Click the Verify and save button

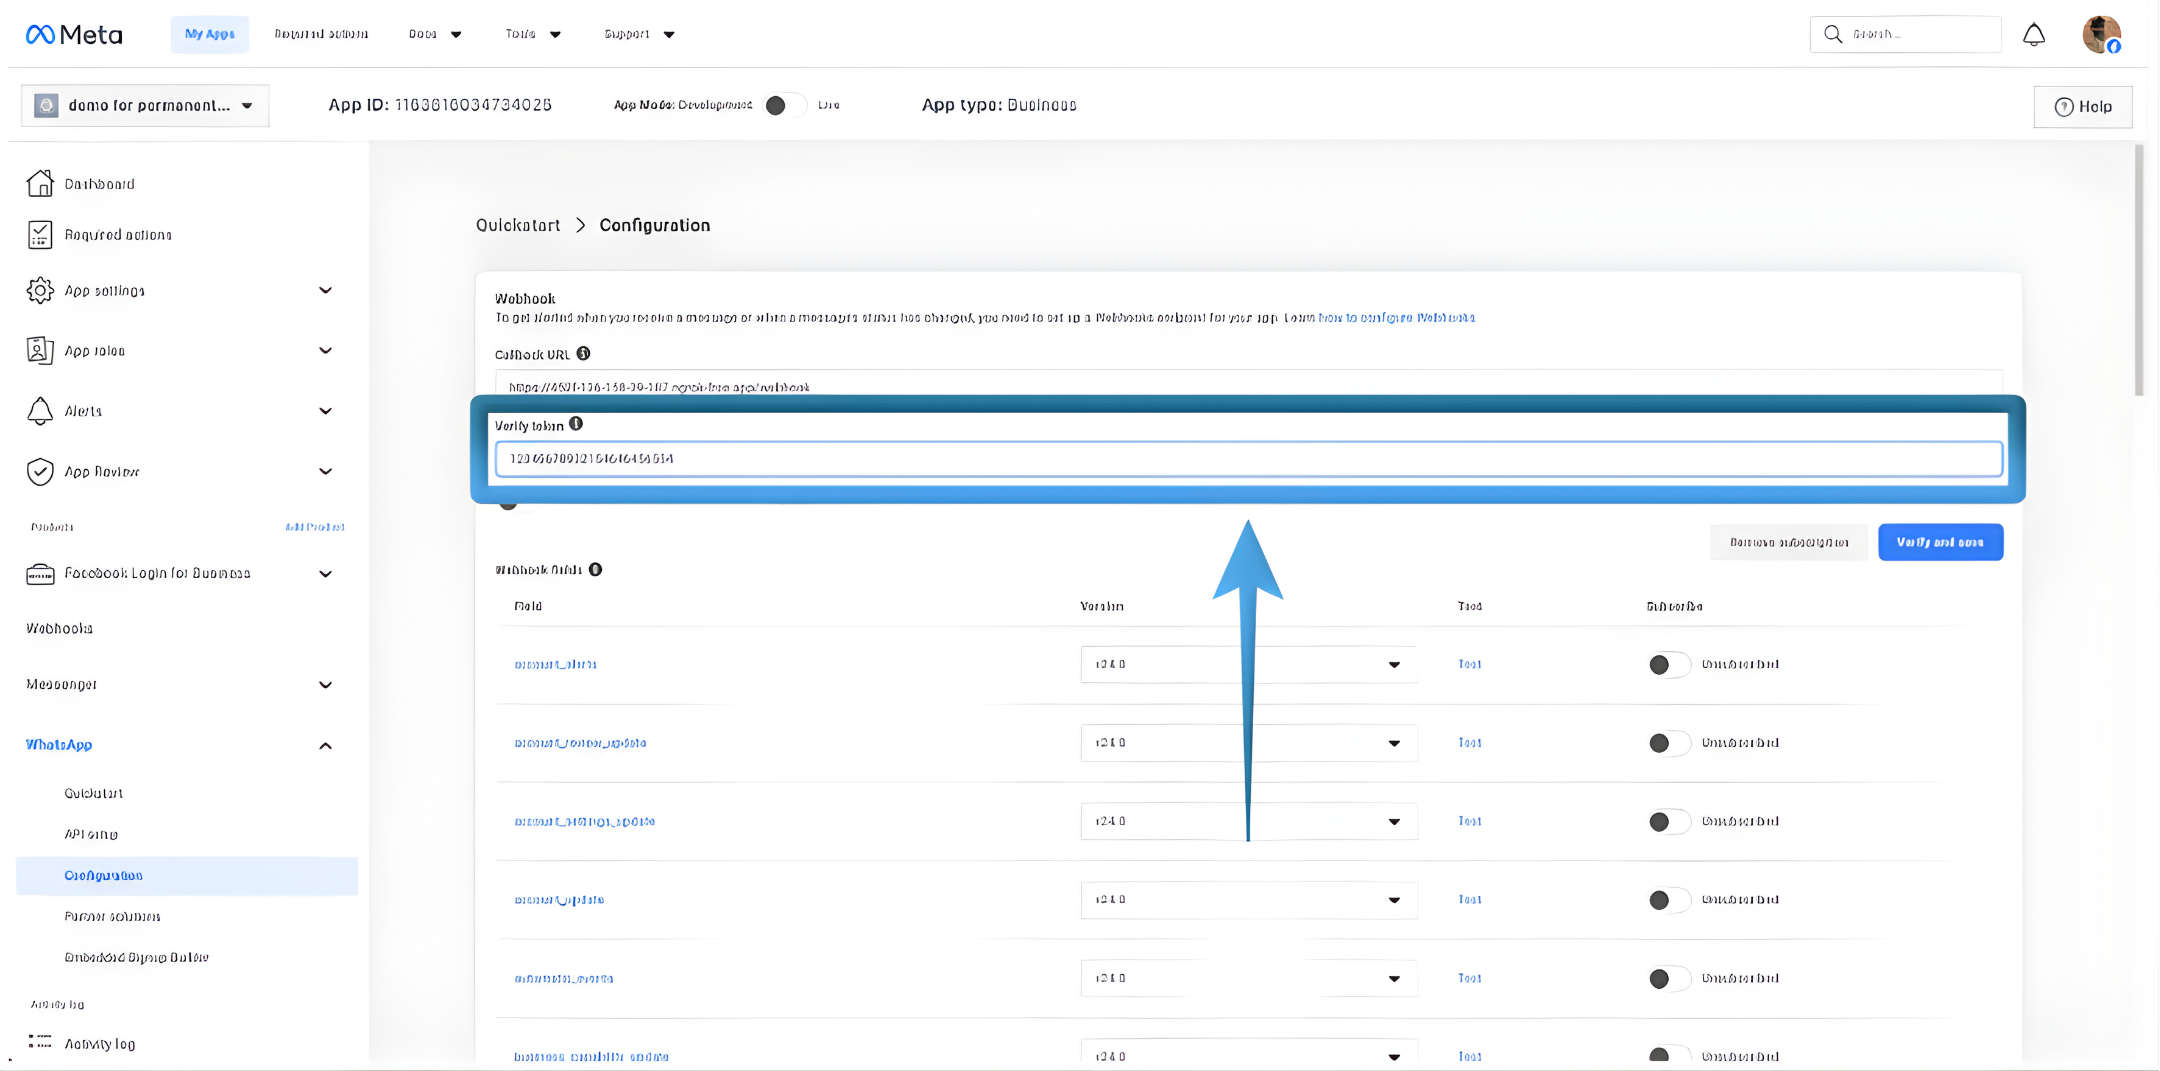coord(1939,542)
